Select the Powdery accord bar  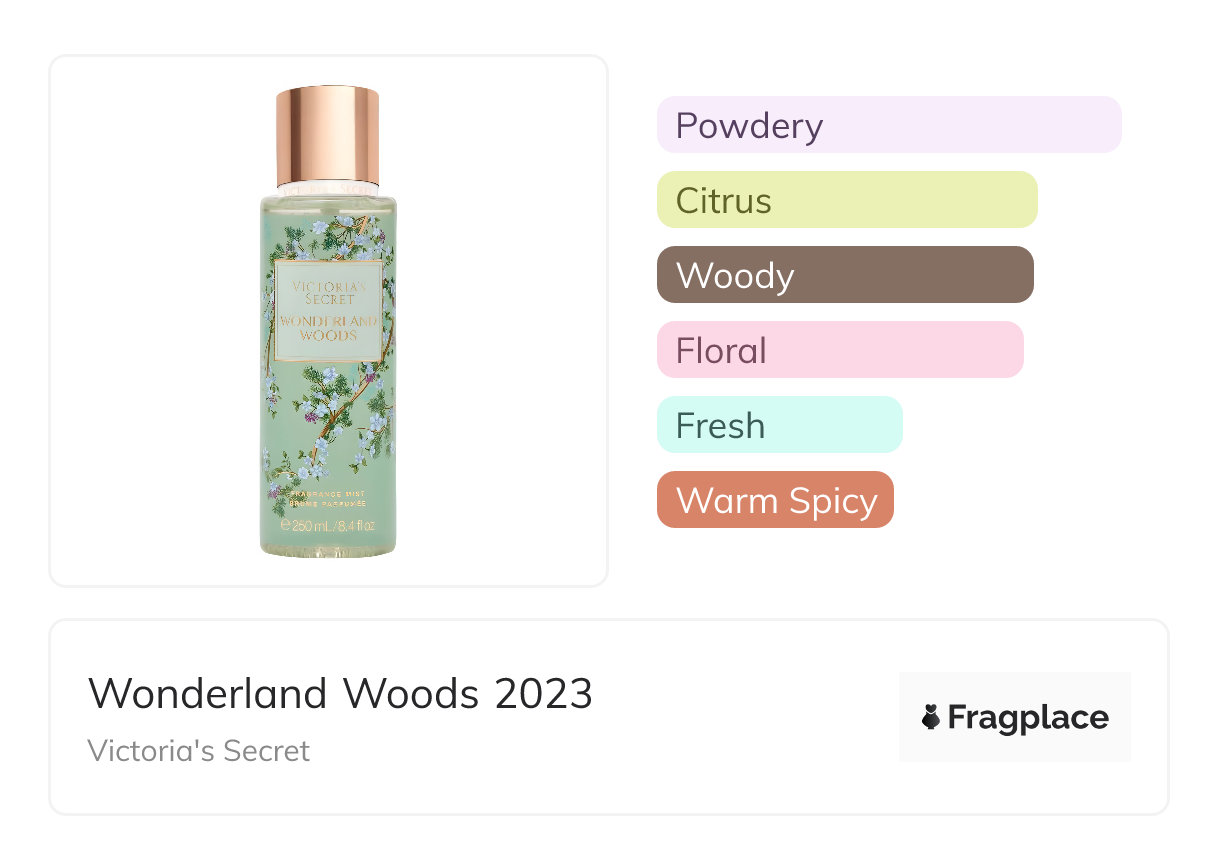coord(889,125)
